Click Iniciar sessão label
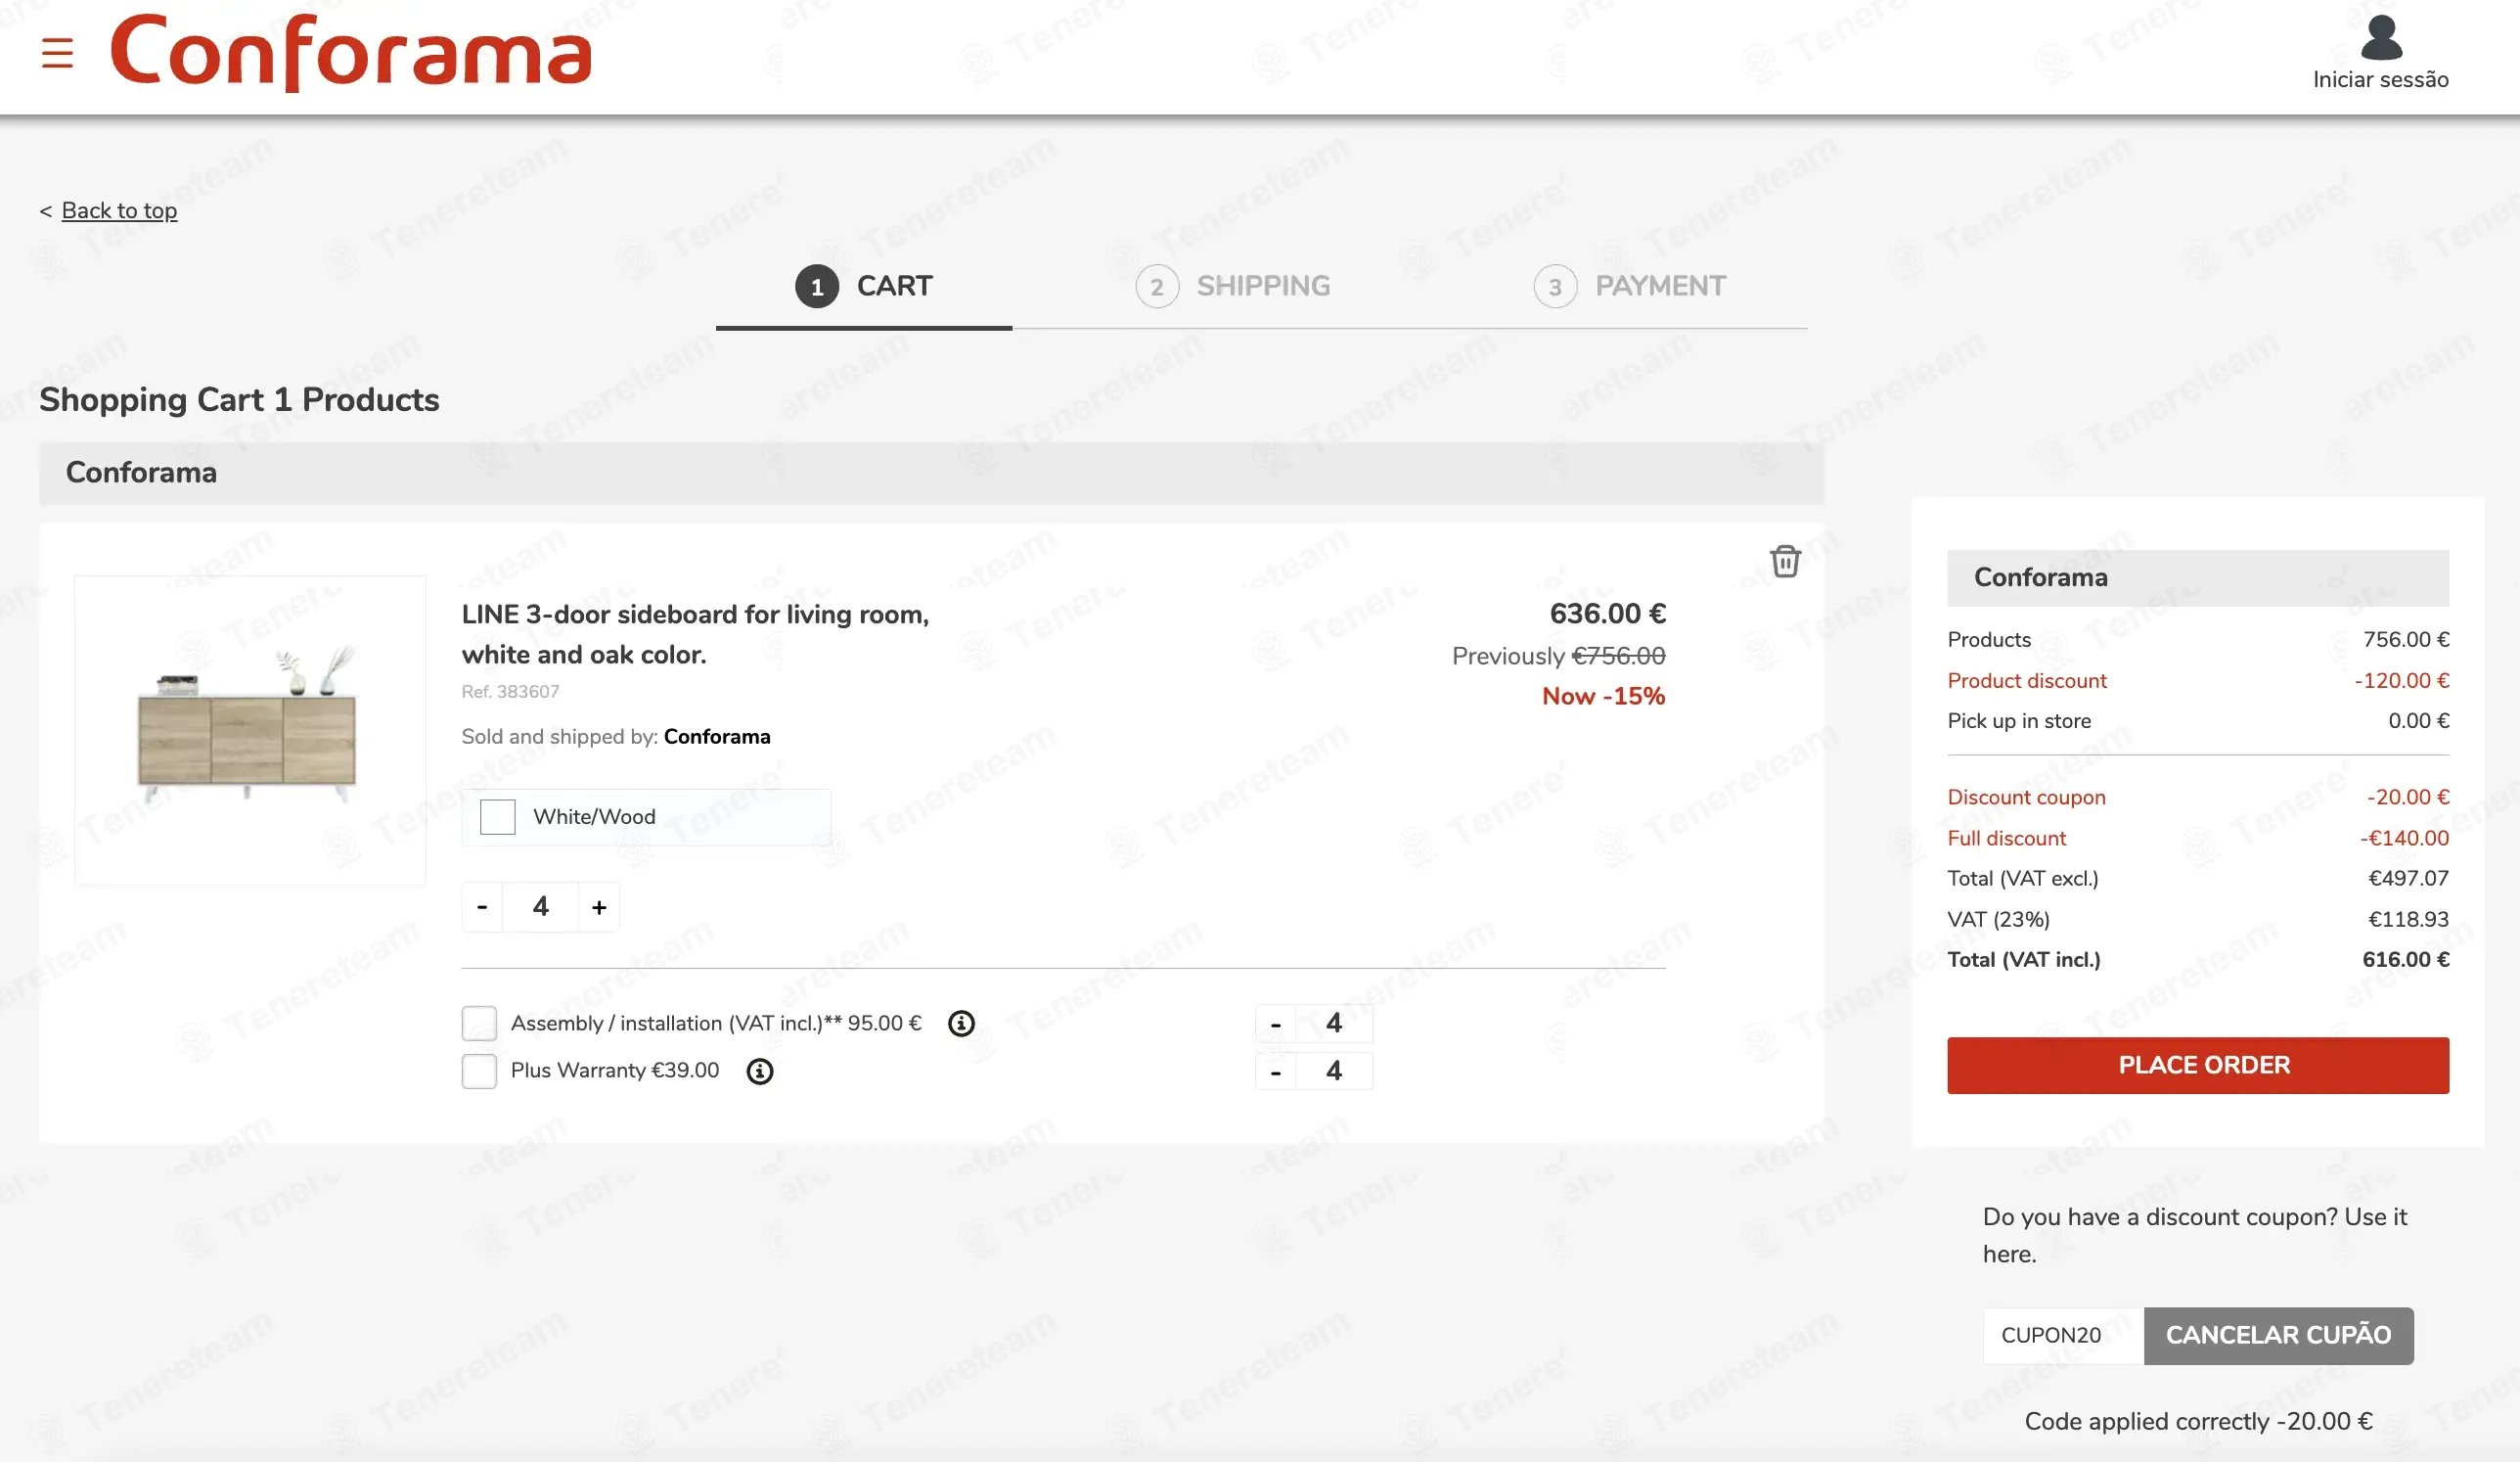Viewport: 2520px width, 1462px height. coord(2380,80)
